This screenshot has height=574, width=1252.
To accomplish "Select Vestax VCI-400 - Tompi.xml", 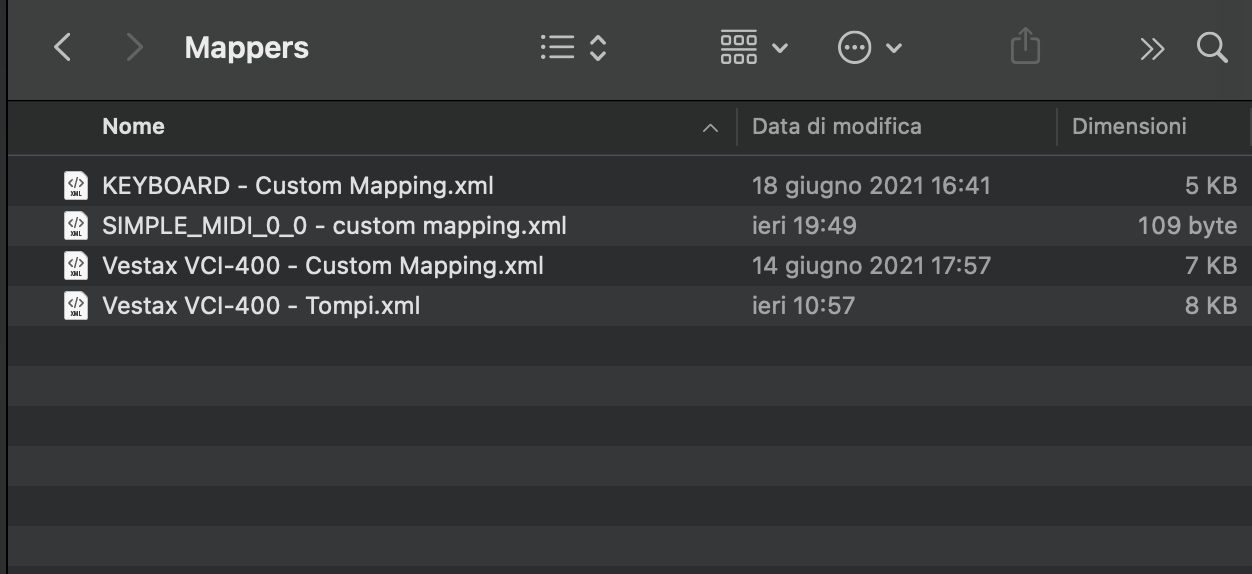I will [x=630, y=306].
